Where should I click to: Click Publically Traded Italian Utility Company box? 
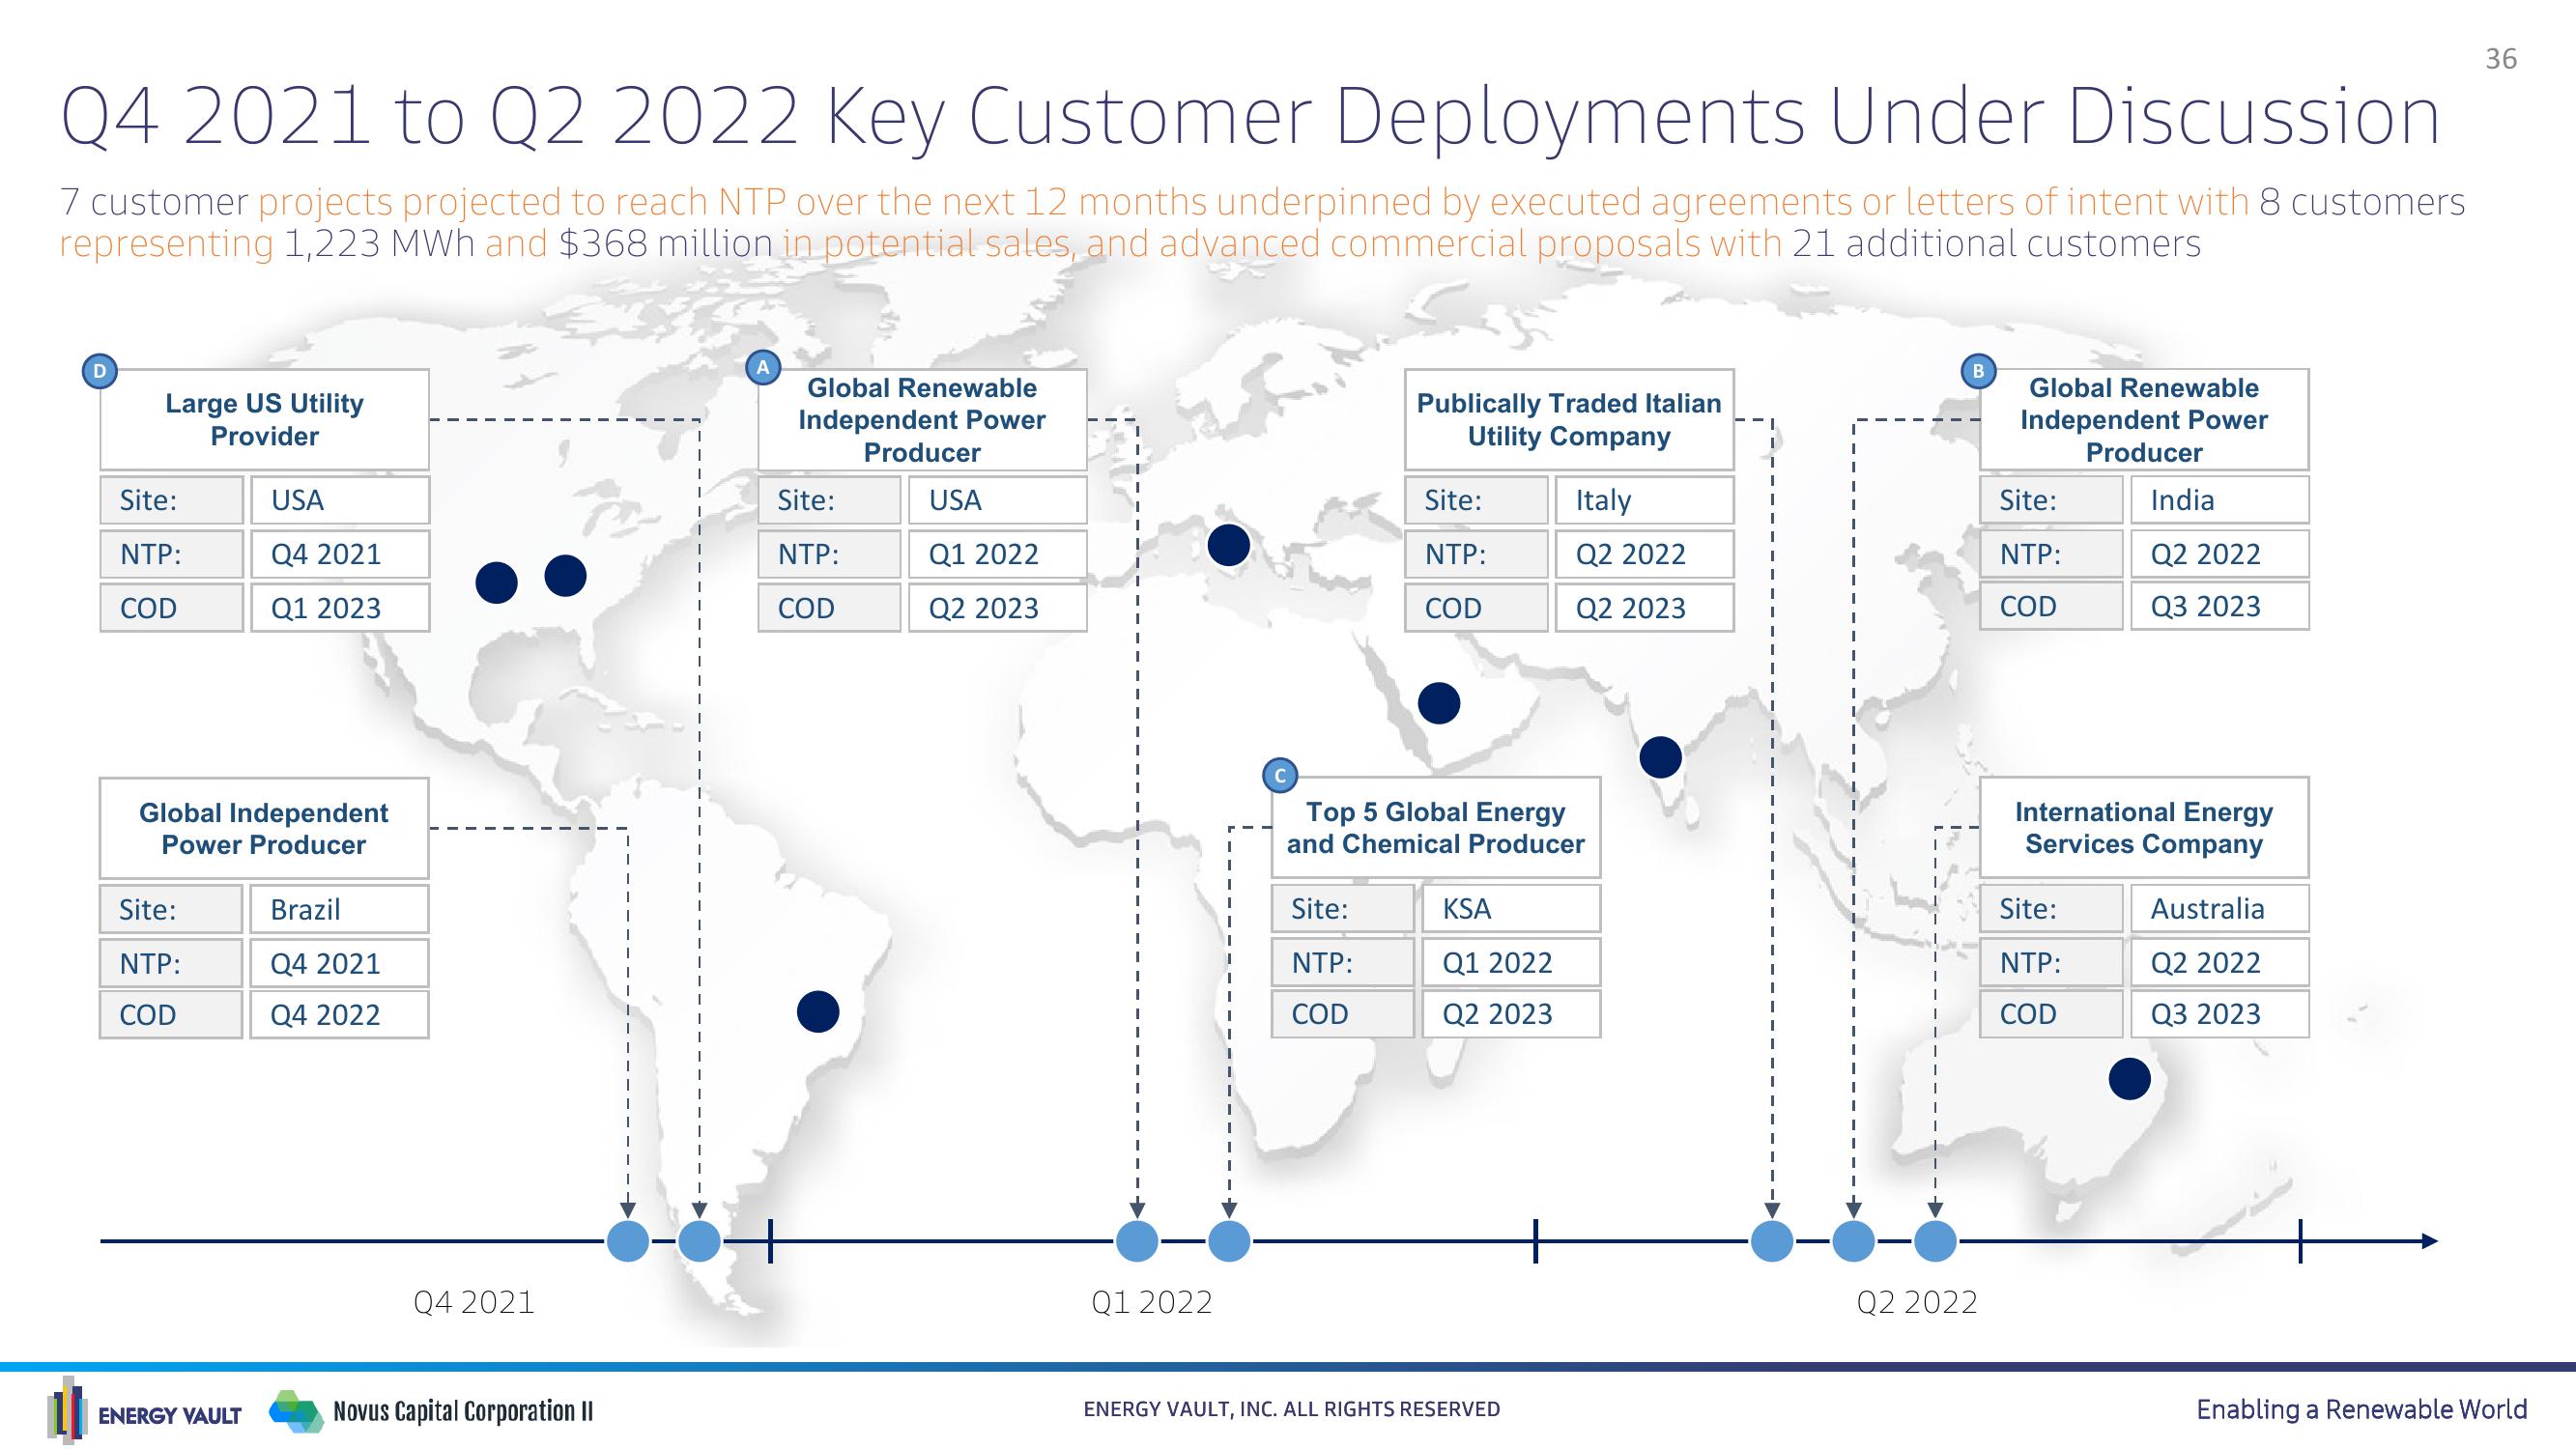click(1569, 419)
